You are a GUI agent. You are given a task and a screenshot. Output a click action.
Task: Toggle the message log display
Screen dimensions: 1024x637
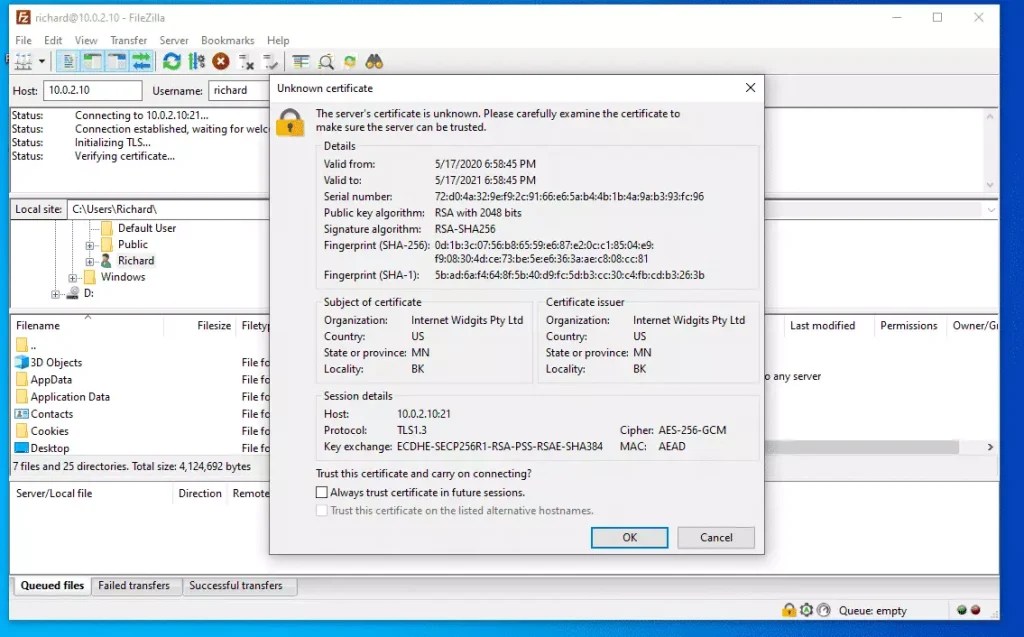[x=68, y=62]
